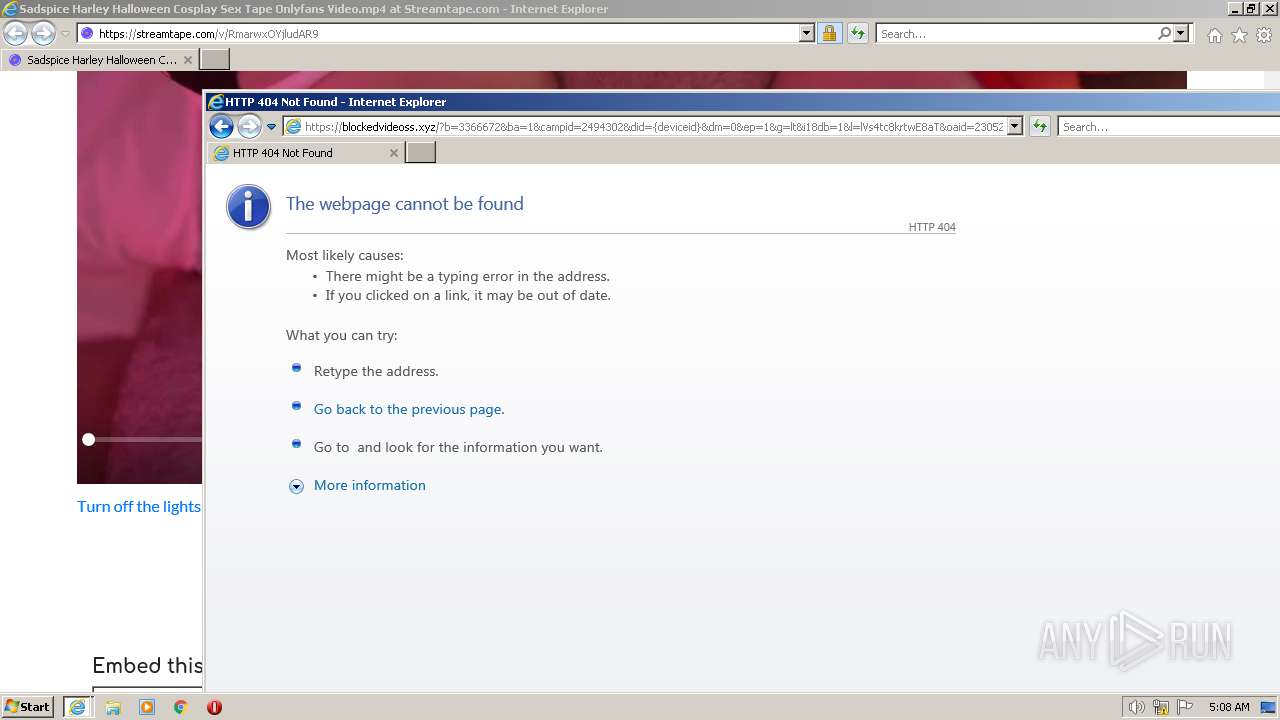Open recent pages dropdown in 404 window
The width and height of the screenshot is (1280, 720).
[271, 128]
